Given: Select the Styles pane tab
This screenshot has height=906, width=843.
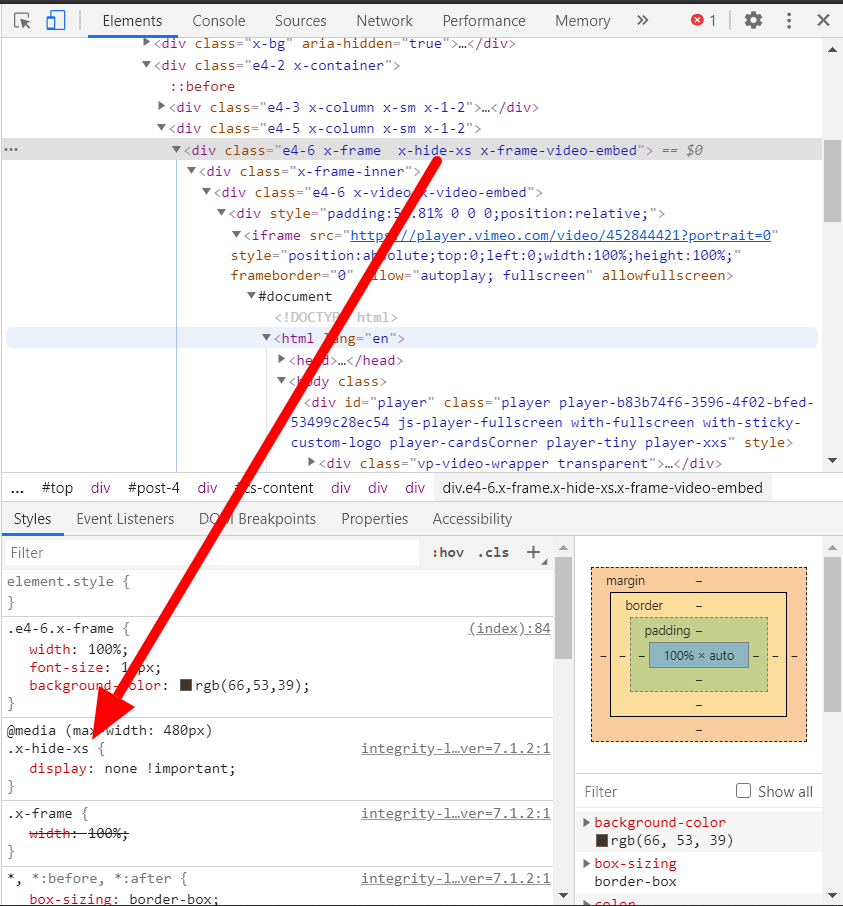Looking at the screenshot, I should pos(32,519).
